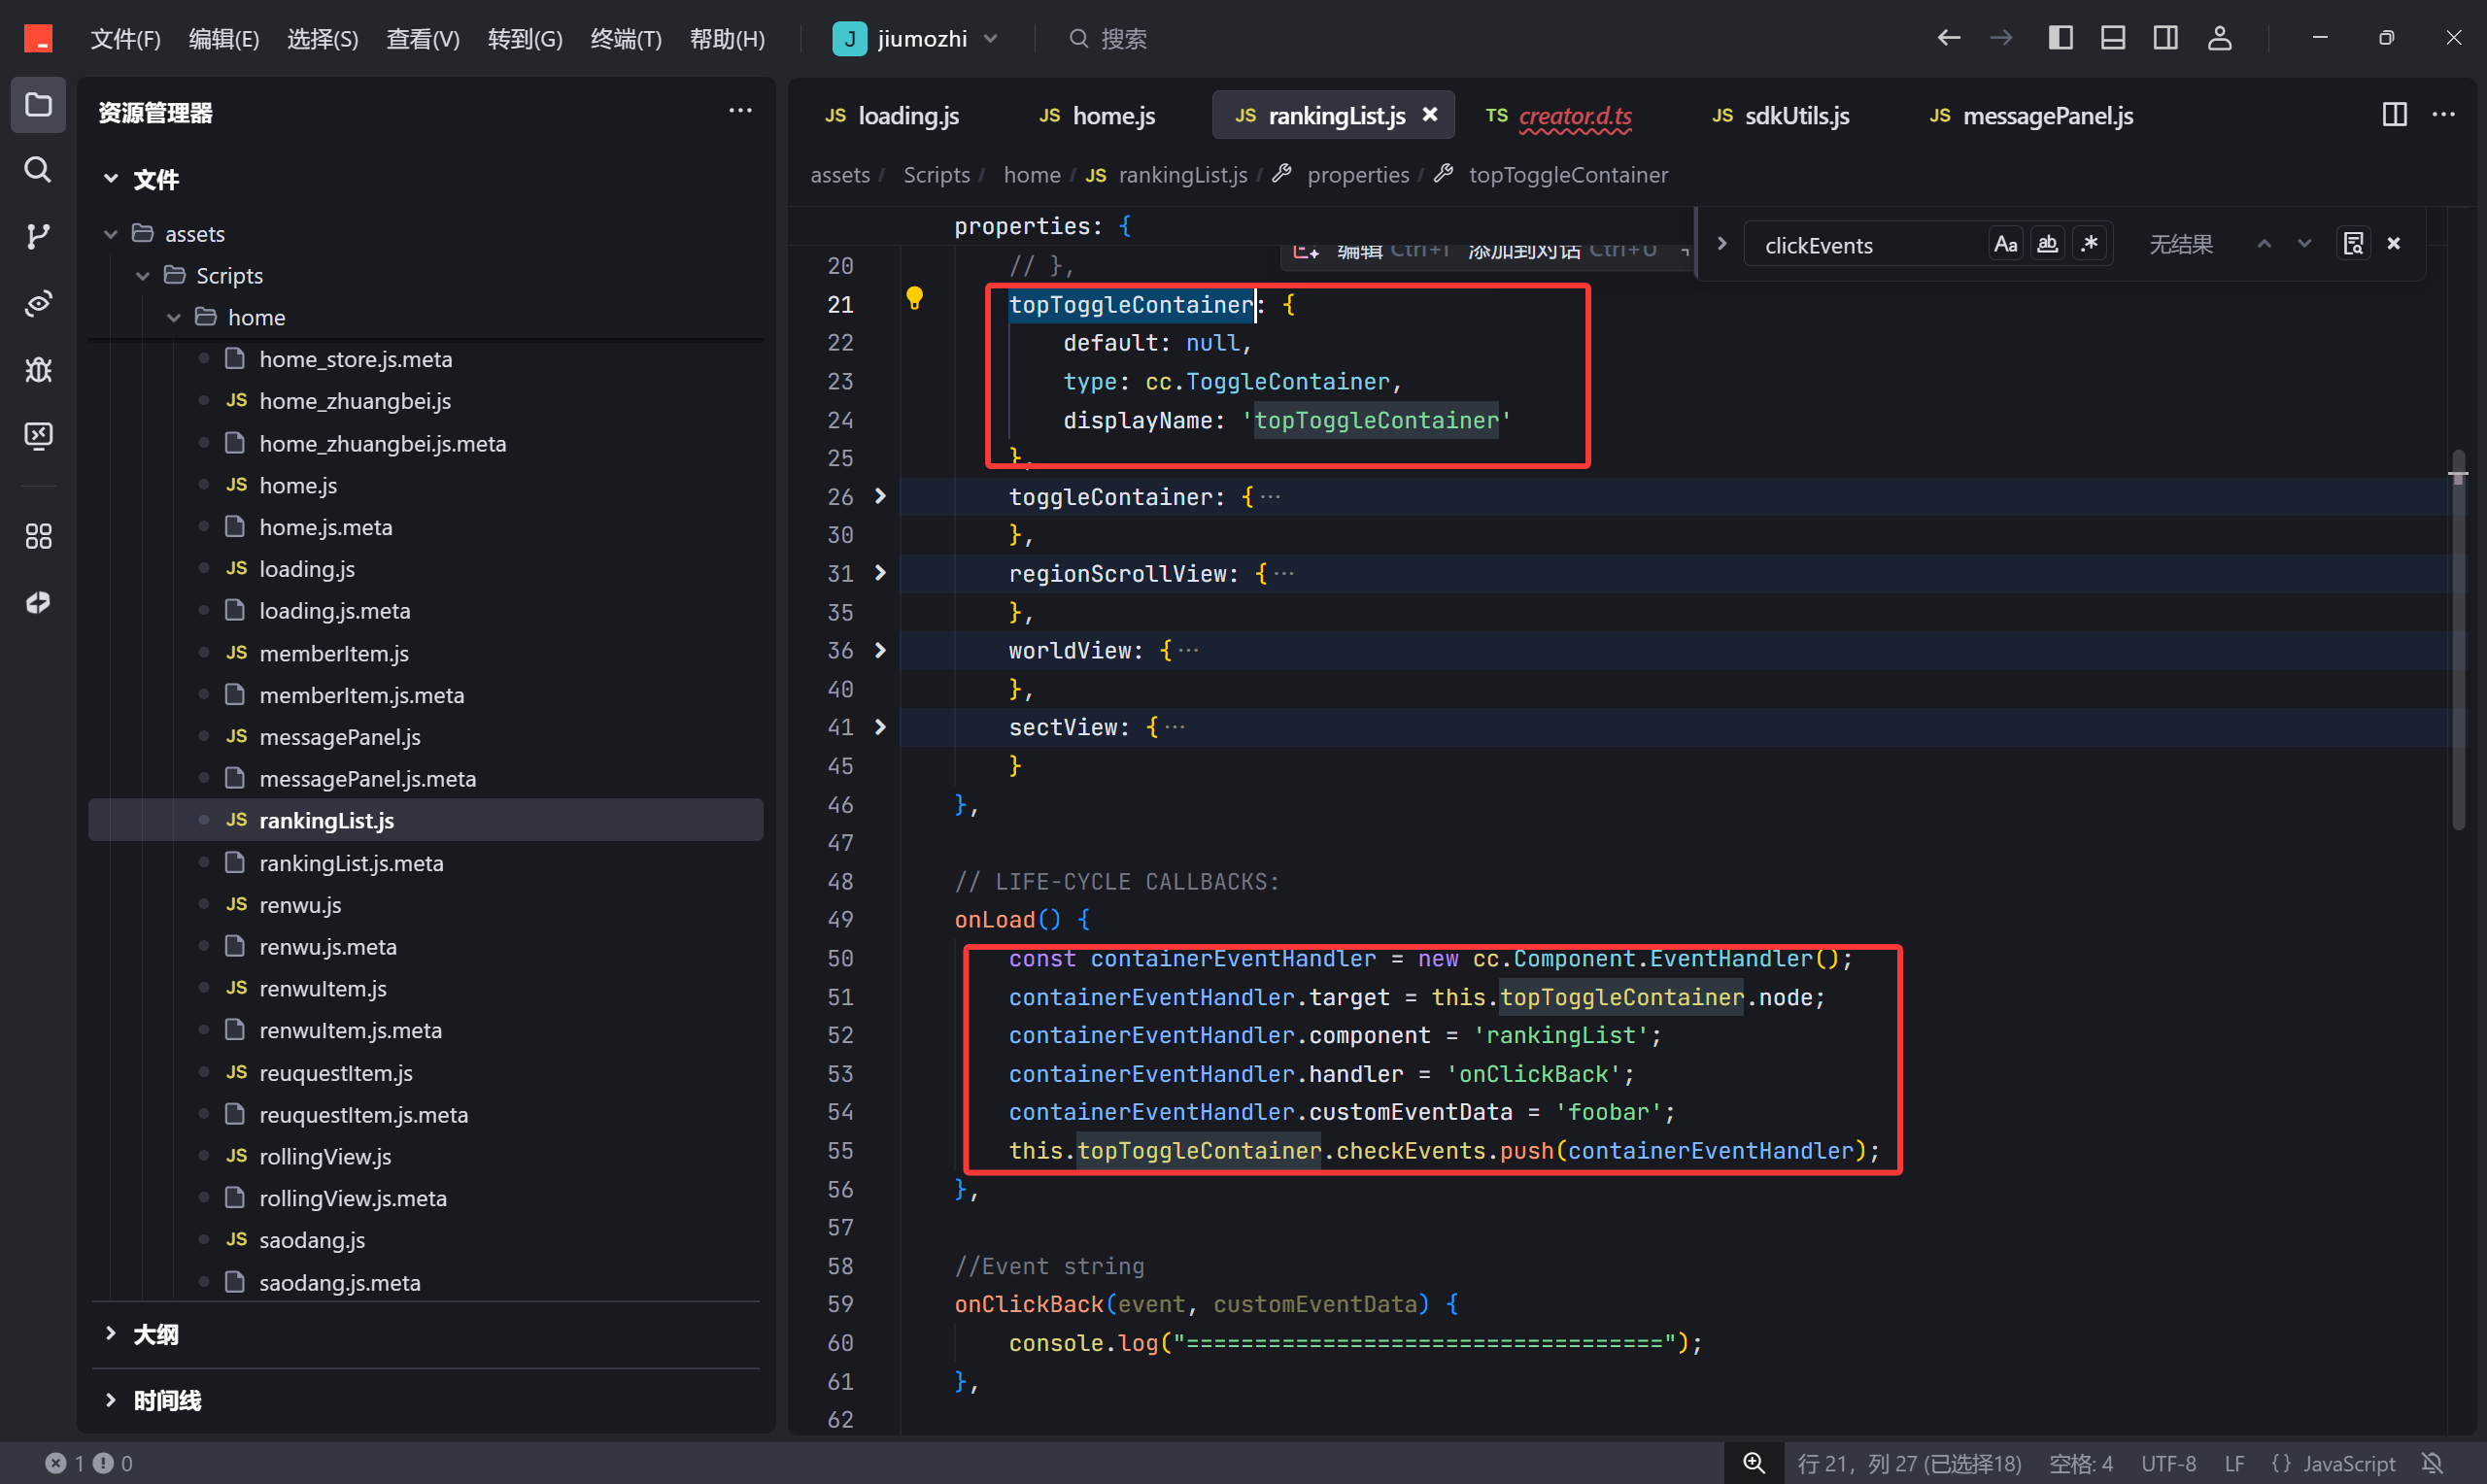This screenshot has height=1484, width=2487.
Task: Click the lightbulb quick-fix icon on line 21
Action: point(914,298)
